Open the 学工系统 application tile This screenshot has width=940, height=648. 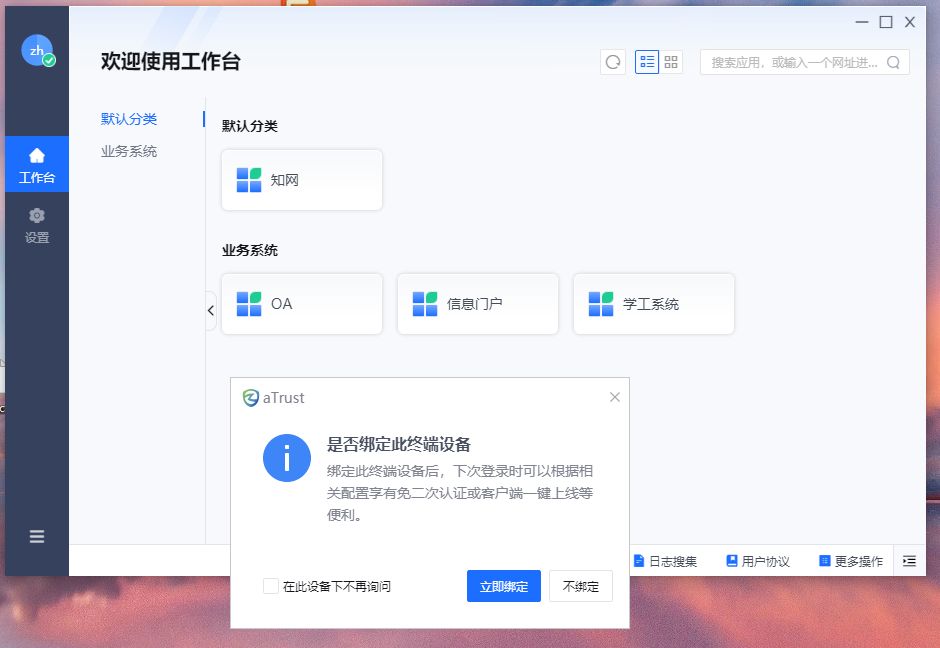[654, 304]
